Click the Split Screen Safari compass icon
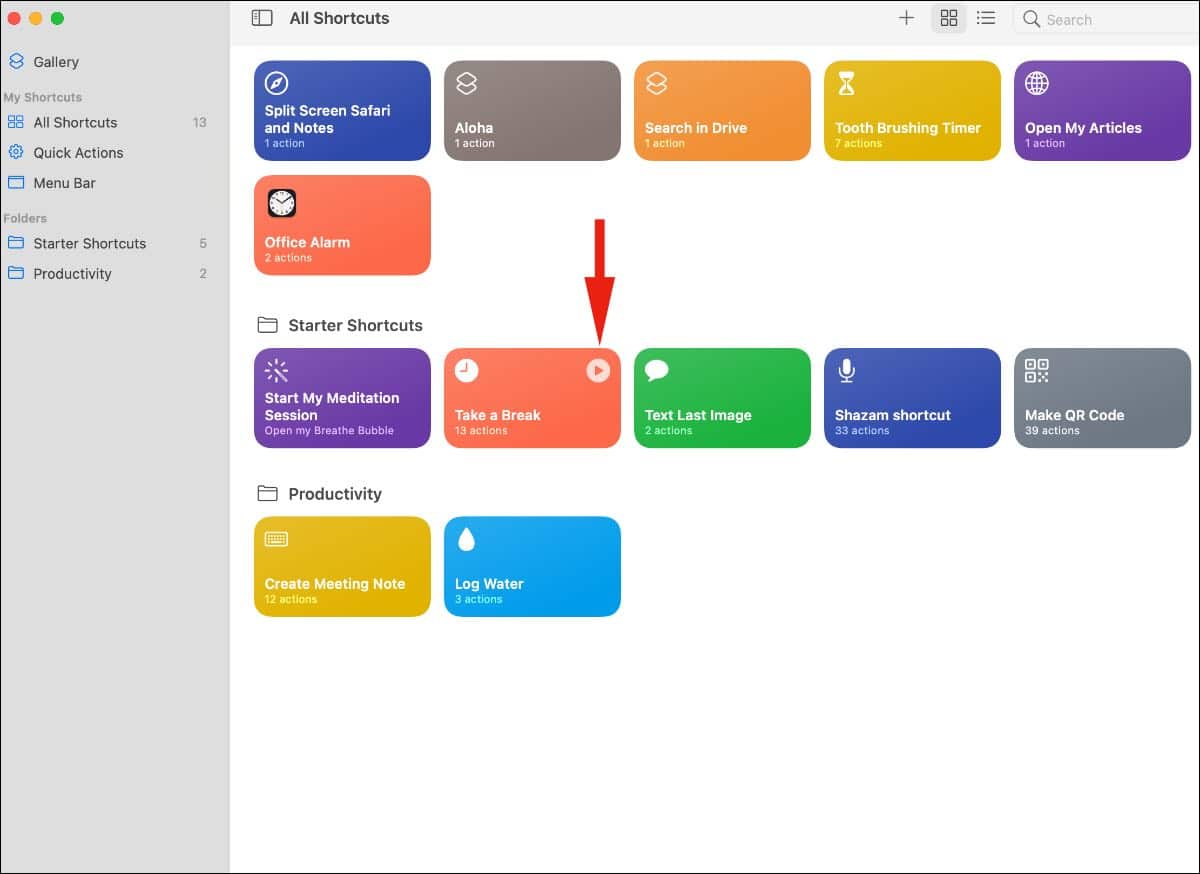The width and height of the screenshot is (1200, 874). 276,84
